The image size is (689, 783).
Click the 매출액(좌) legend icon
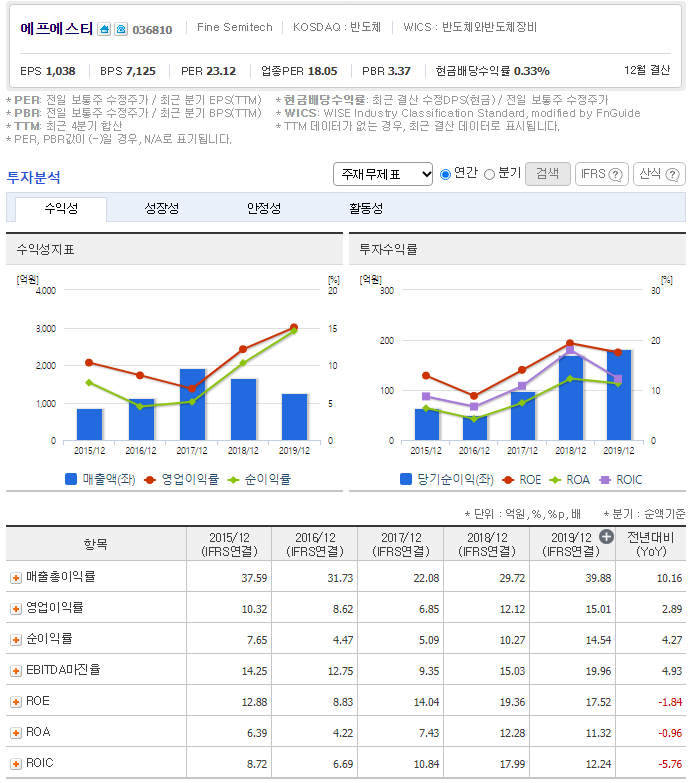coord(71,479)
